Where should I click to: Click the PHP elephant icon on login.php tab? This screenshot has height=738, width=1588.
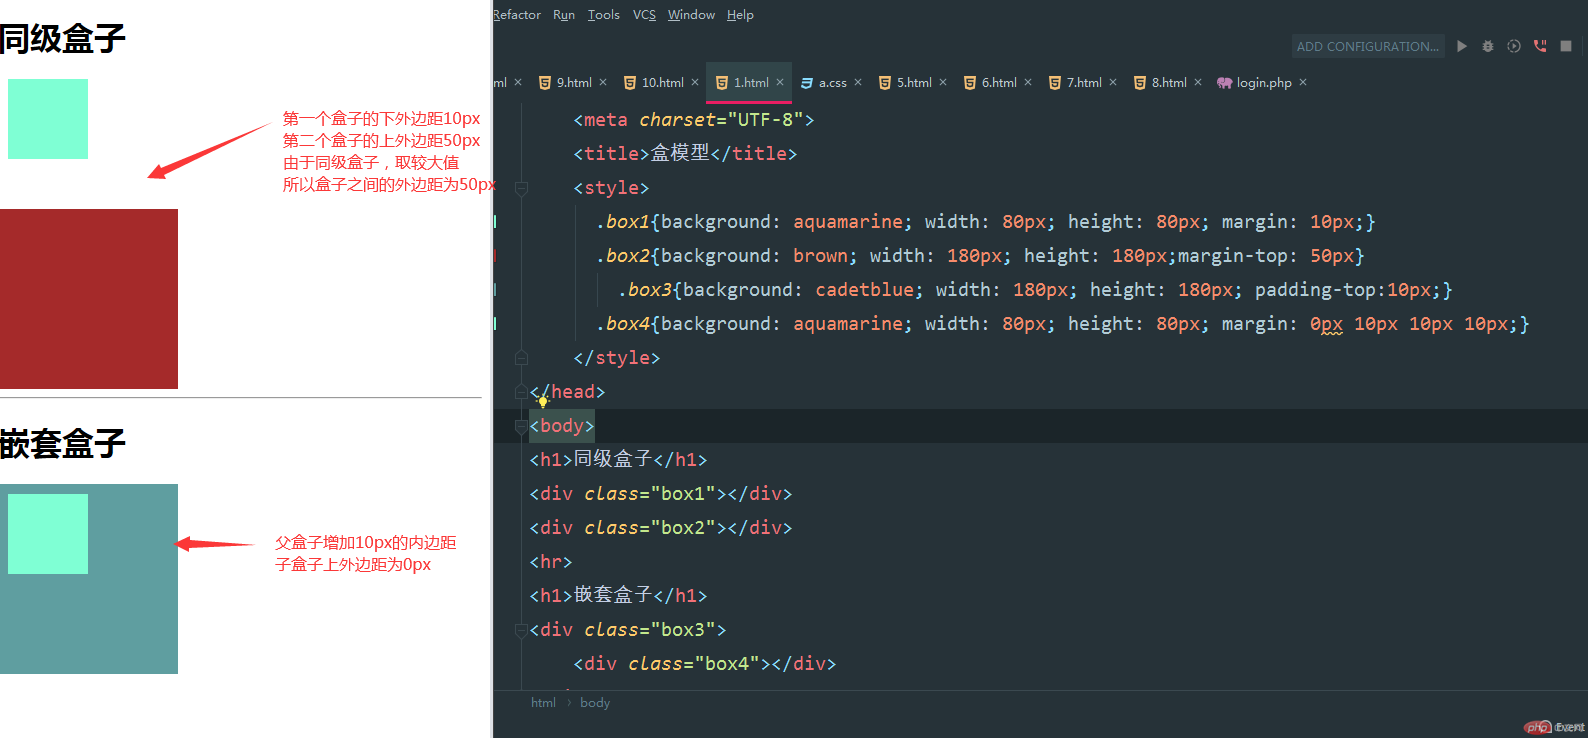1224,83
